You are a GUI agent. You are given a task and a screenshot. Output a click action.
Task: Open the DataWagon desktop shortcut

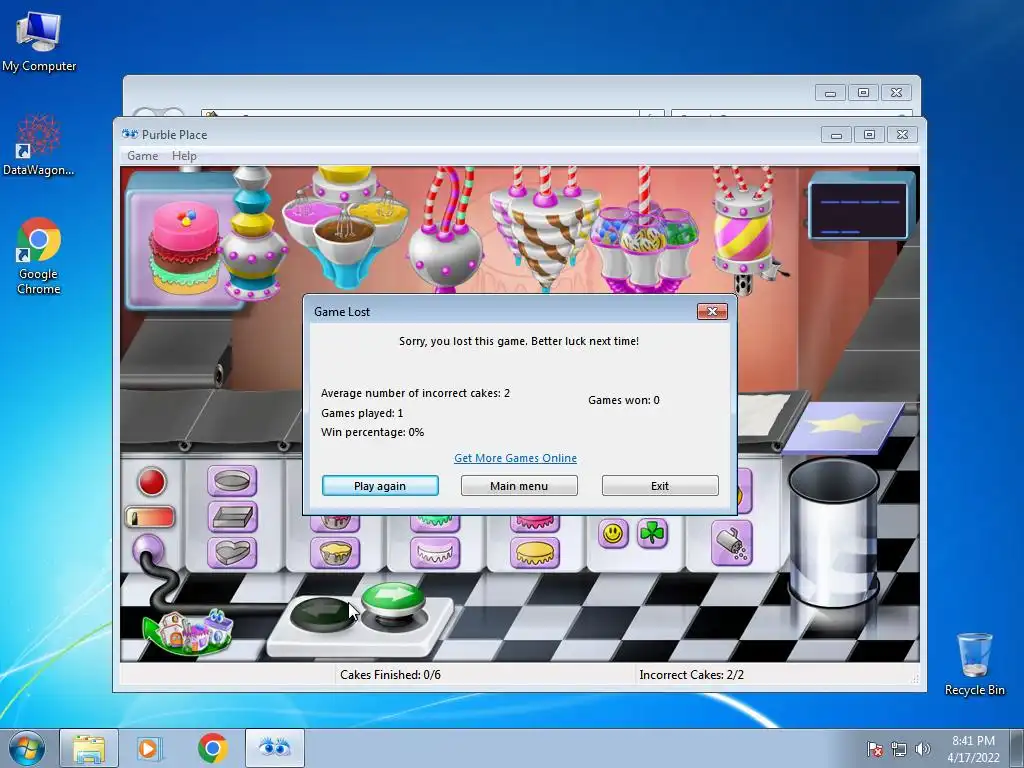[39, 145]
